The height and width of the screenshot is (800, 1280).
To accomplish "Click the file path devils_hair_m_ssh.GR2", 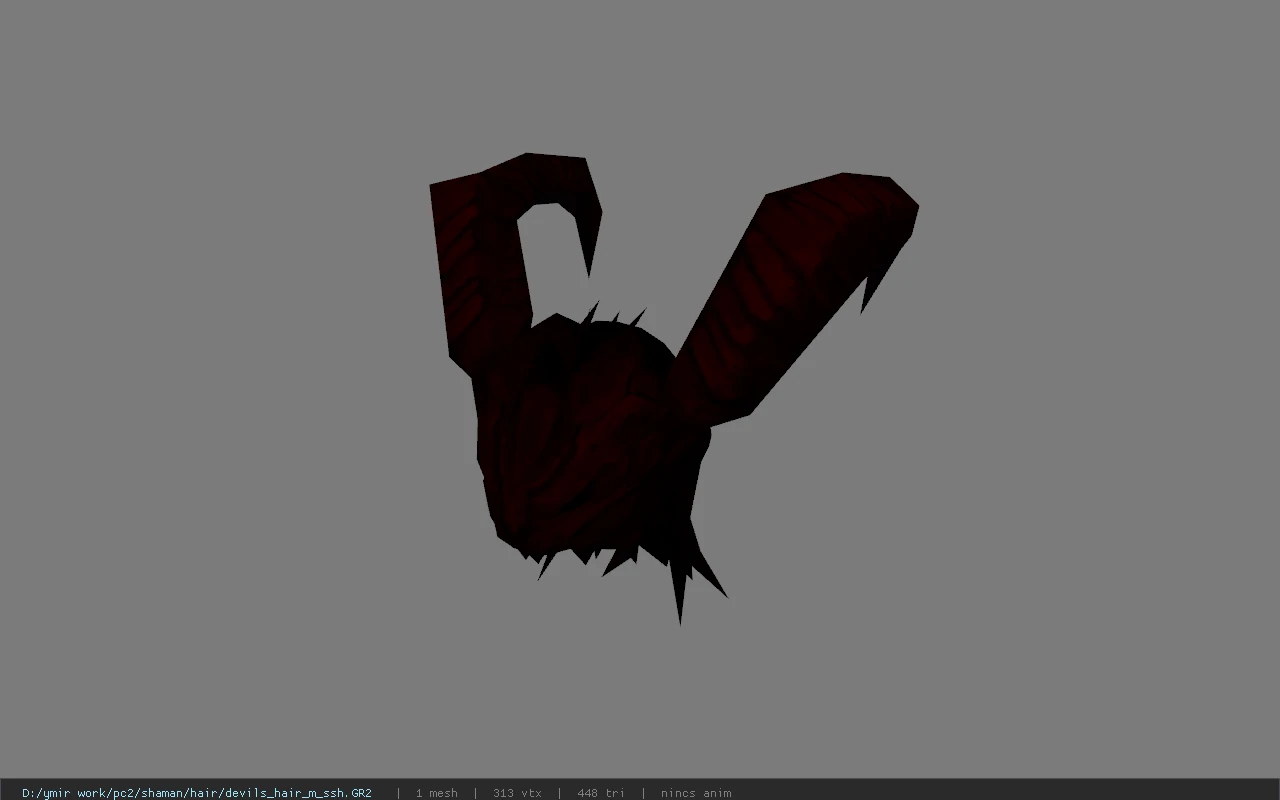I will (x=197, y=793).
